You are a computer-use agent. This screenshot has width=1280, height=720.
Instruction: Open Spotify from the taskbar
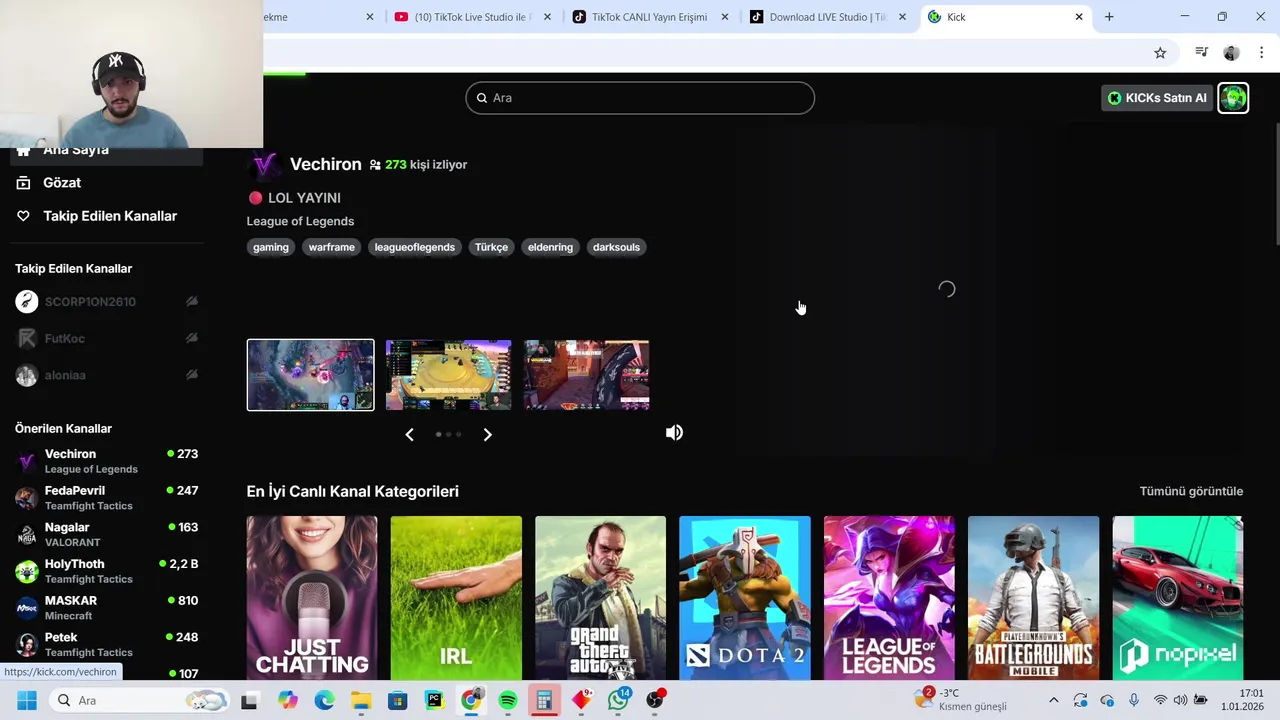(x=508, y=701)
